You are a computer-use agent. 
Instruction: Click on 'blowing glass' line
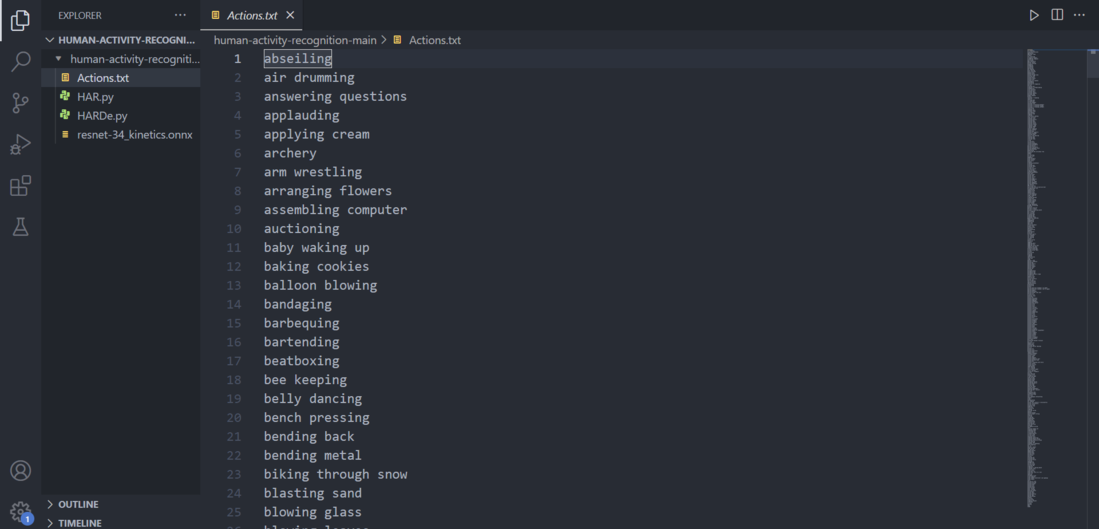coord(313,513)
